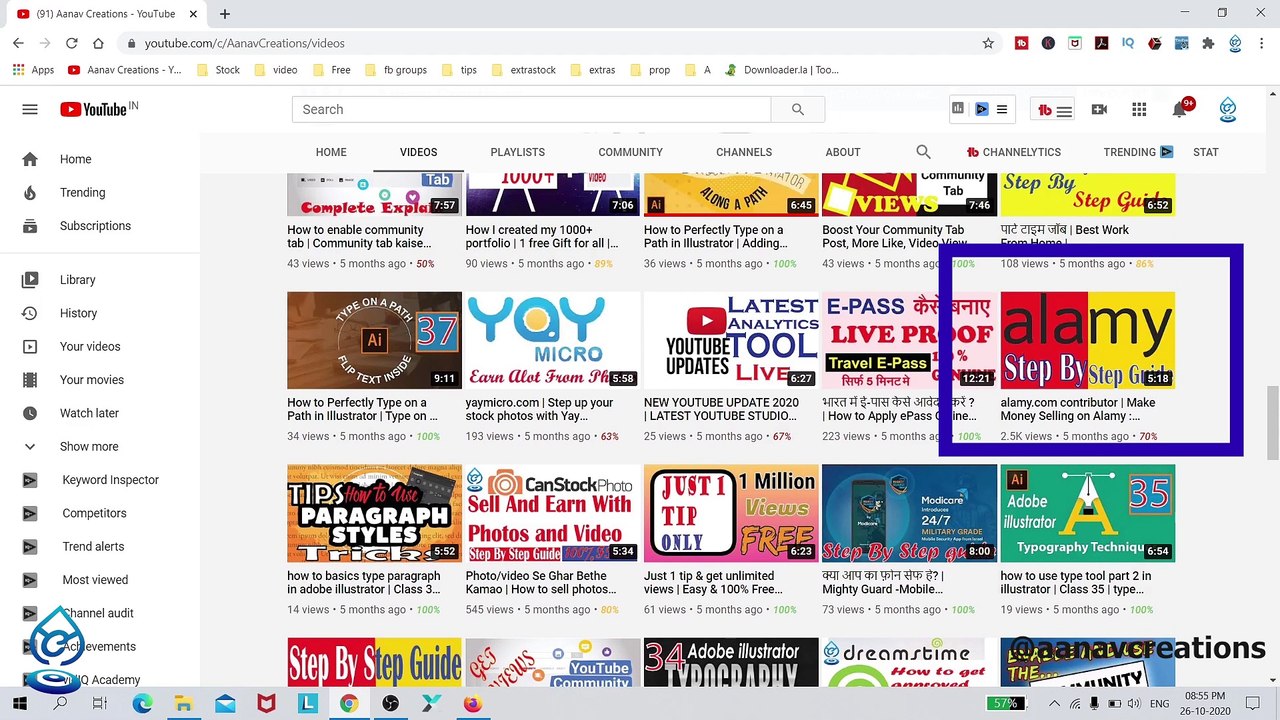Open the notifications bell
Image resolution: width=1280 pixels, height=720 pixels.
[1180, 109]
